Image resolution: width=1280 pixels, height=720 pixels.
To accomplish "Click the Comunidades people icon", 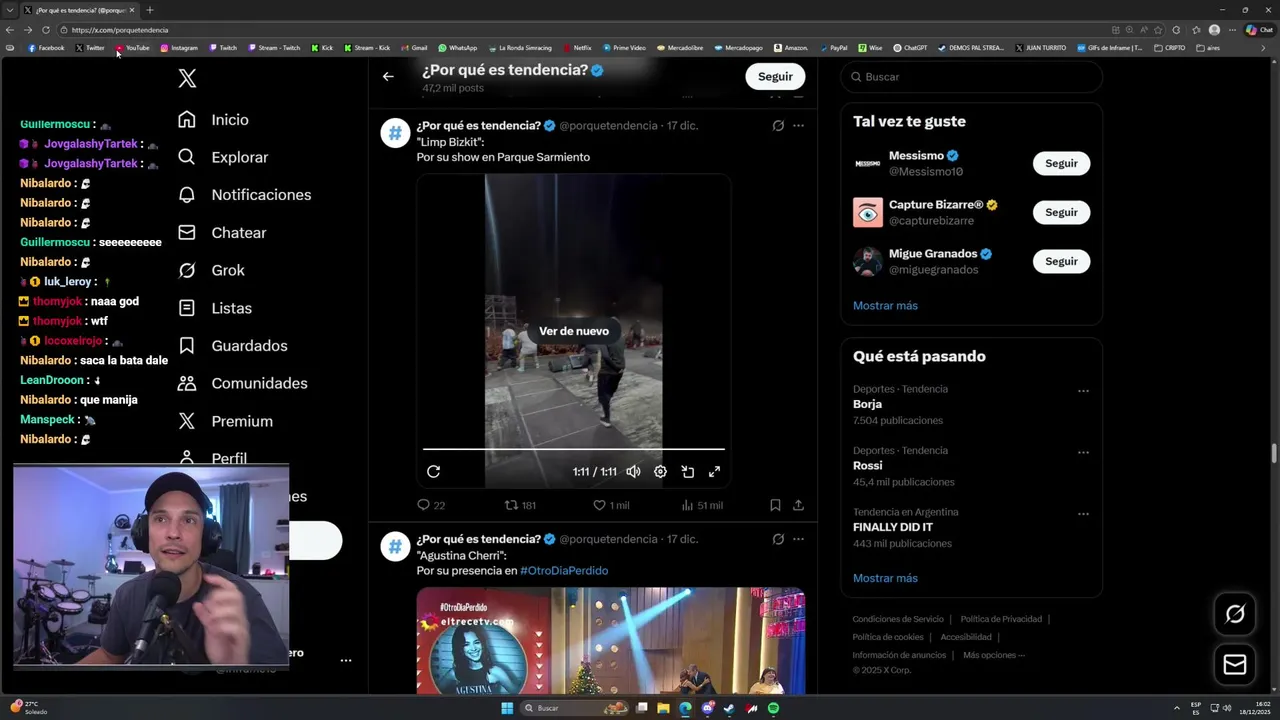I will [187, 383].
